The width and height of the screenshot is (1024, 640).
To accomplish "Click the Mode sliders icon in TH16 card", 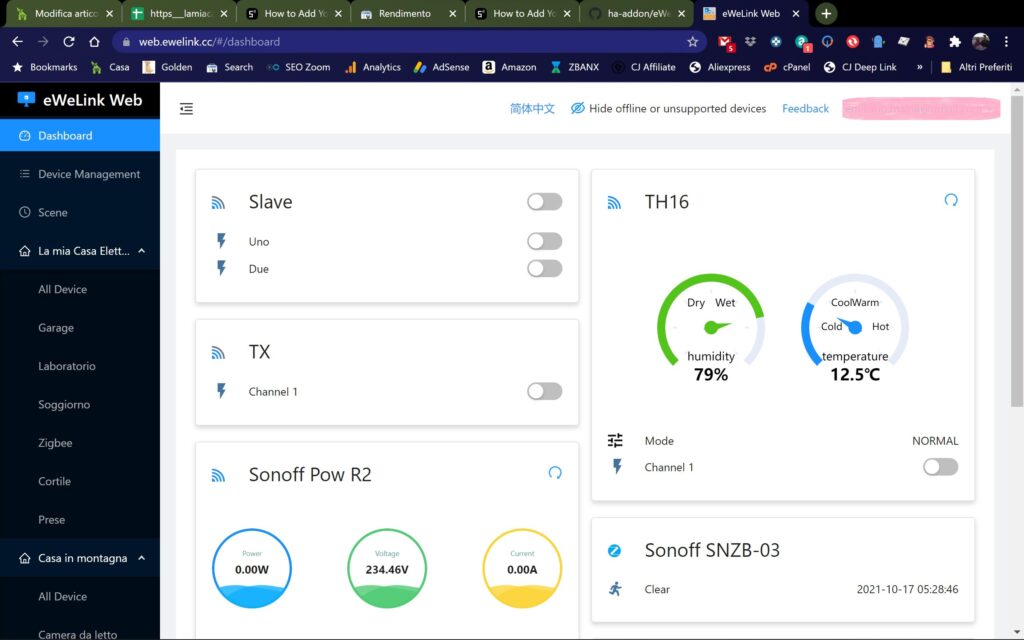I will (615, 440).
